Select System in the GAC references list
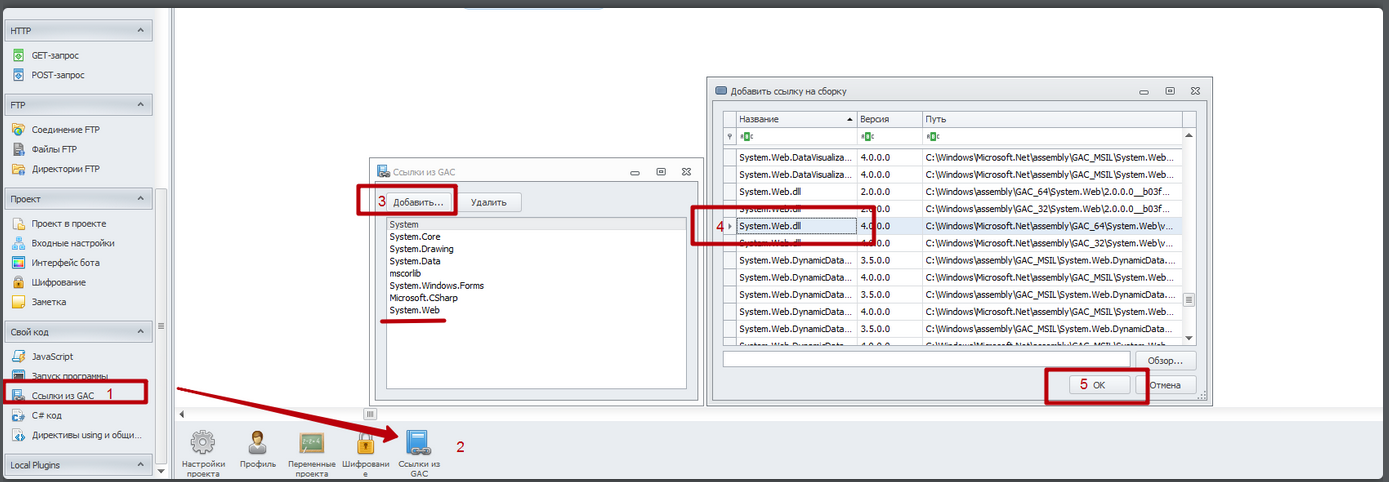The width and height of the screenshot is (1389, 482). 537,225
